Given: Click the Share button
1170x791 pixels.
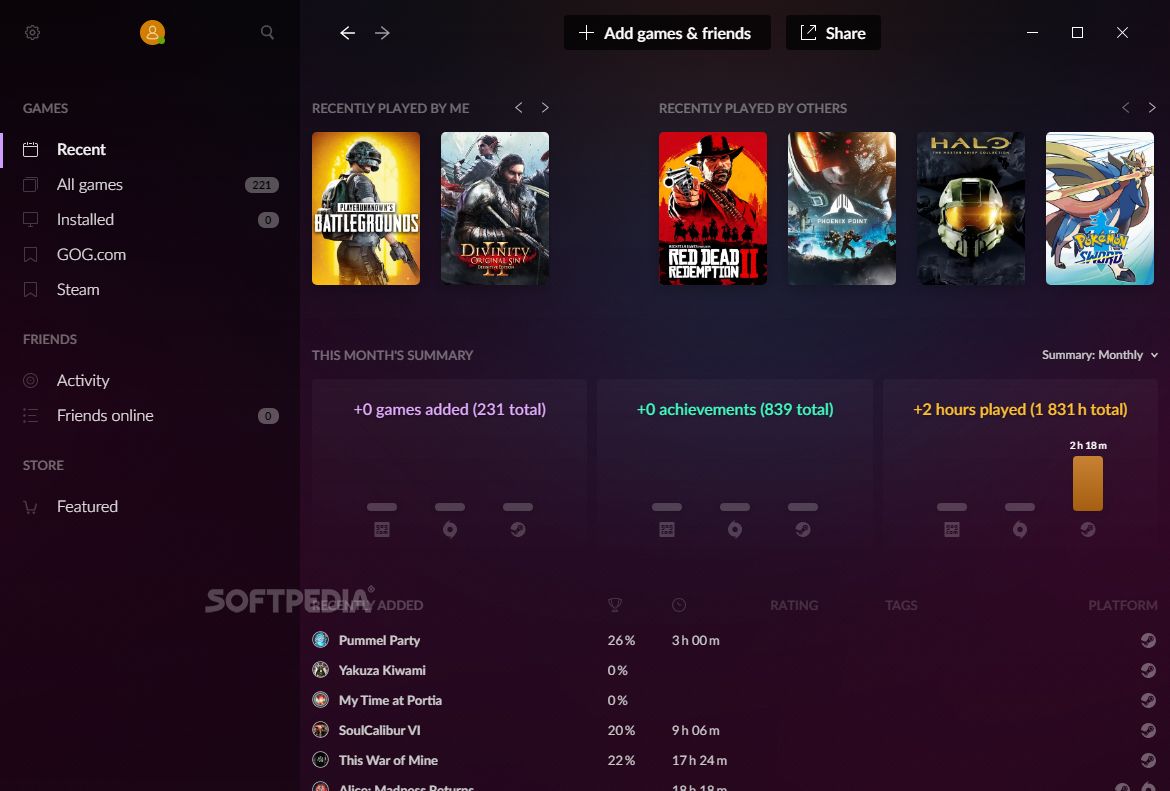Looking at the screenshot, I should [833, 33].
